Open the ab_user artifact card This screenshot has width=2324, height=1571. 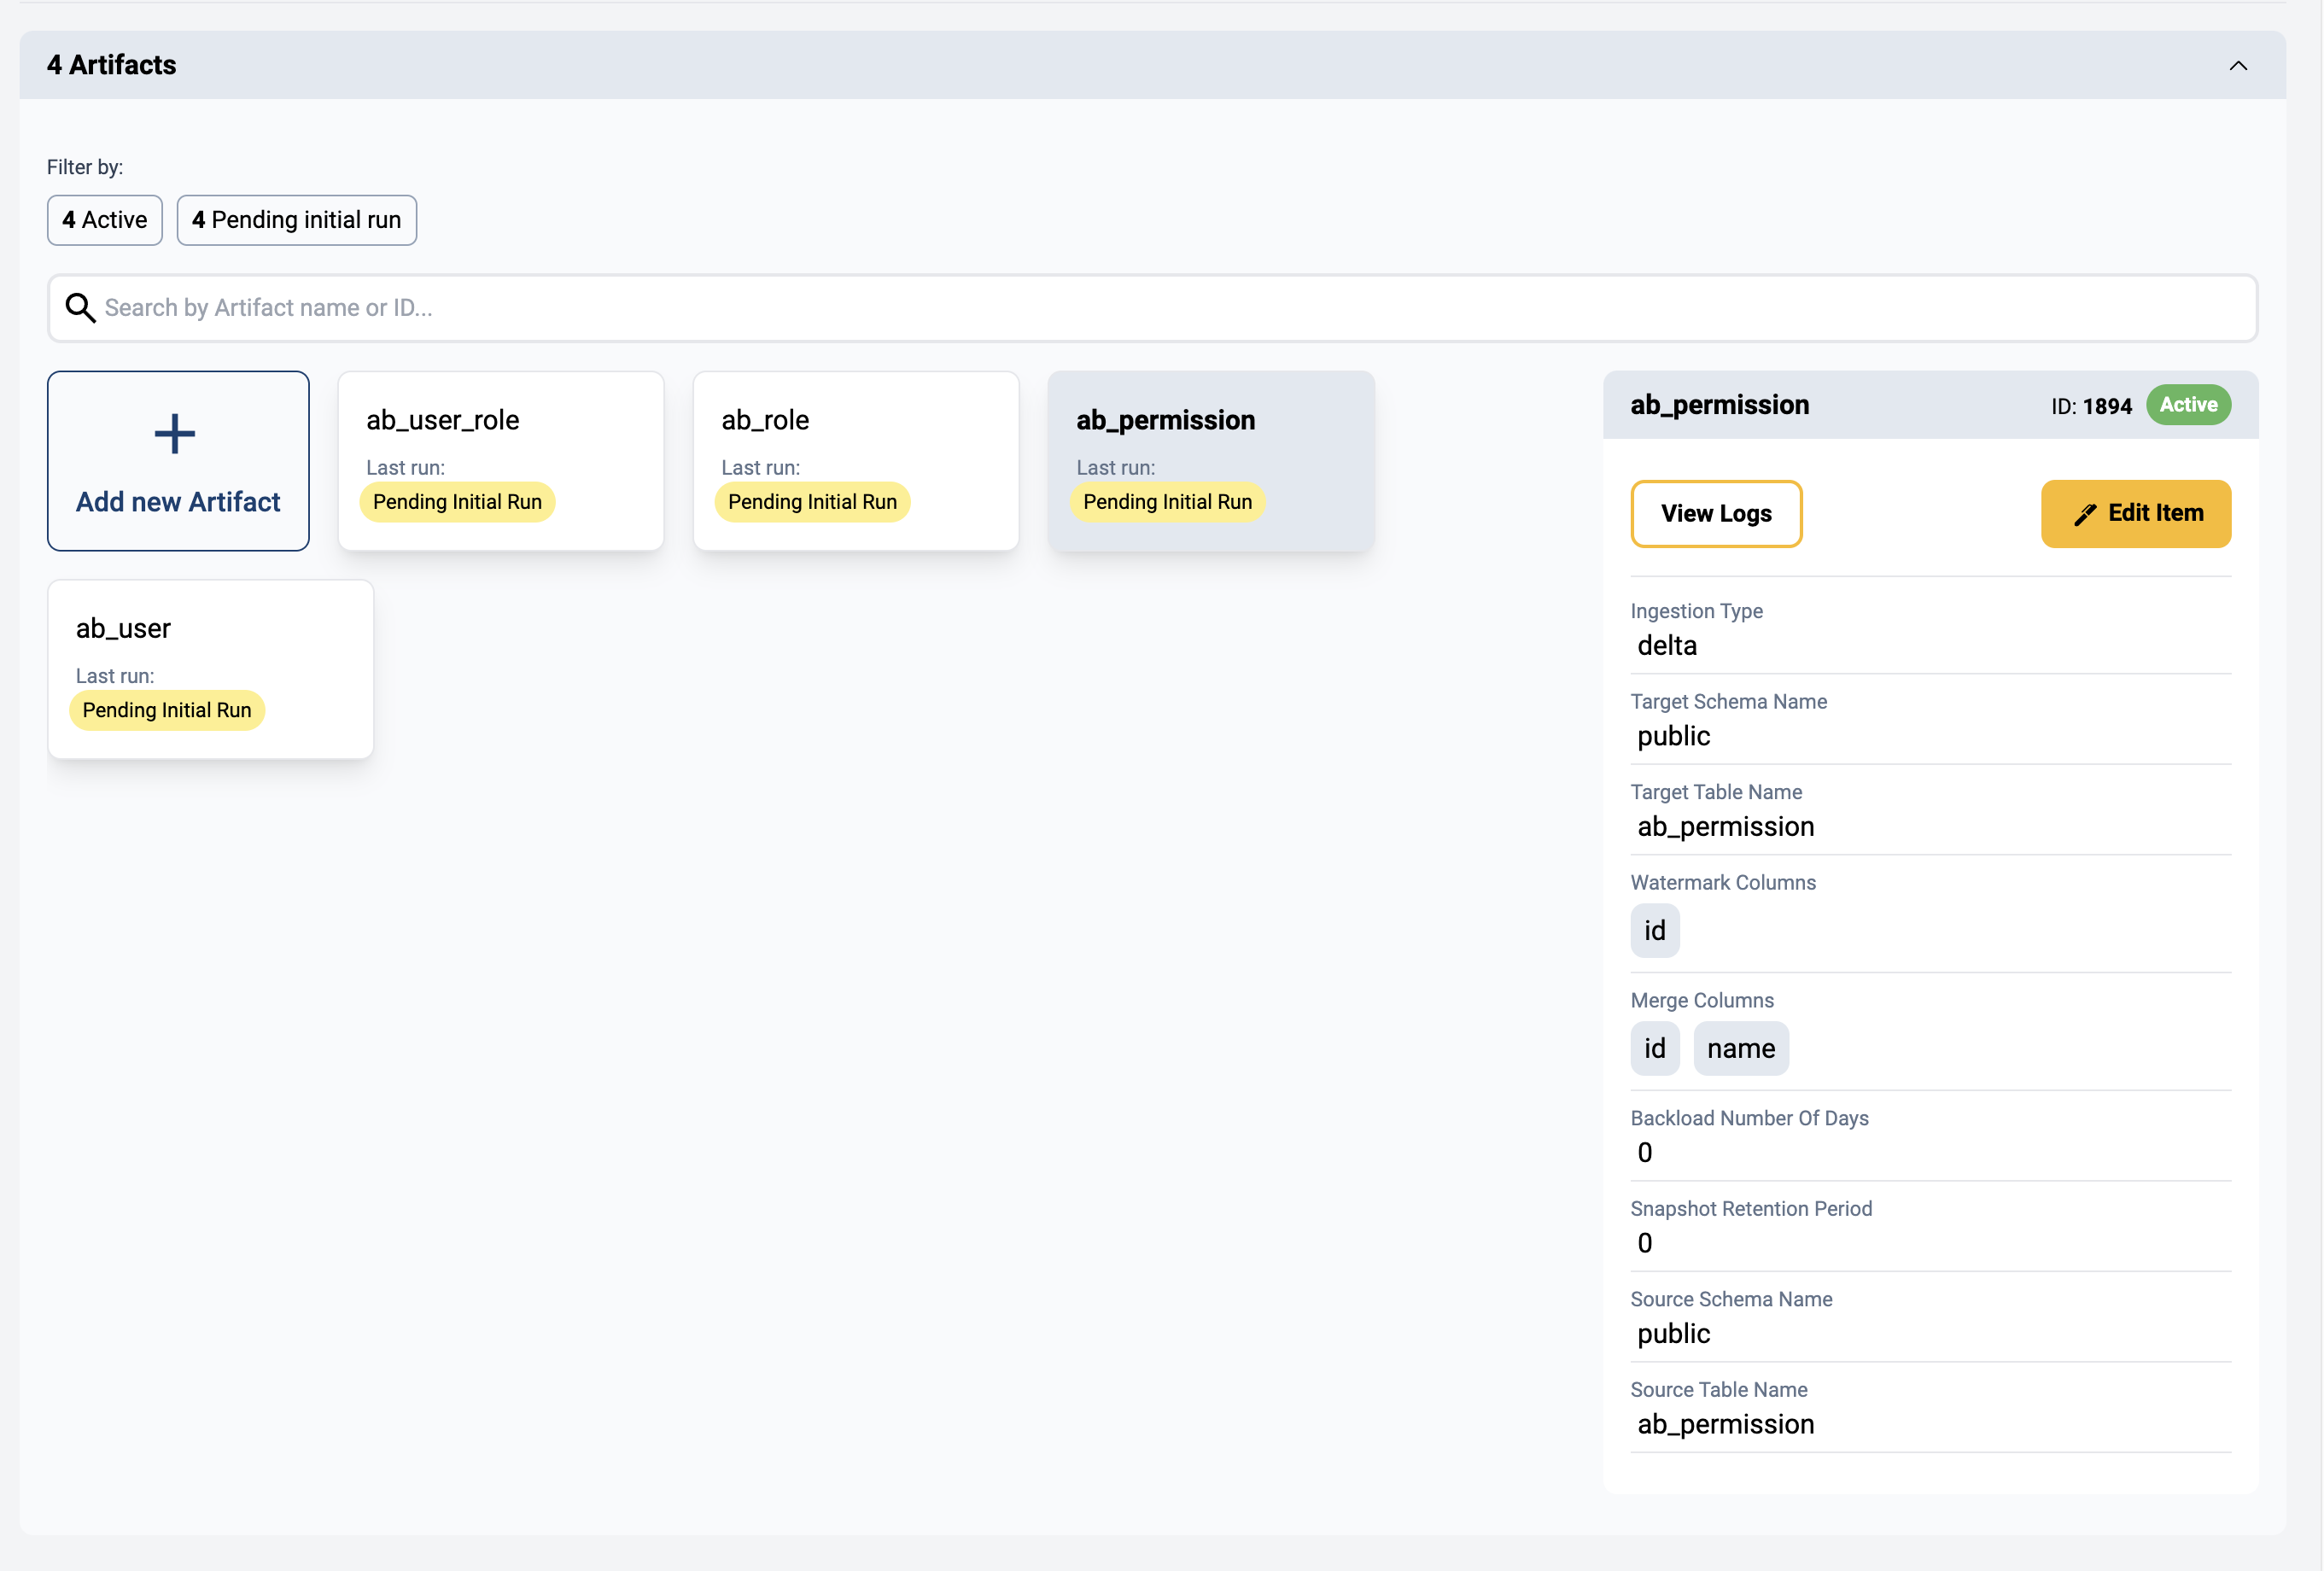click(x=211, y=669)
